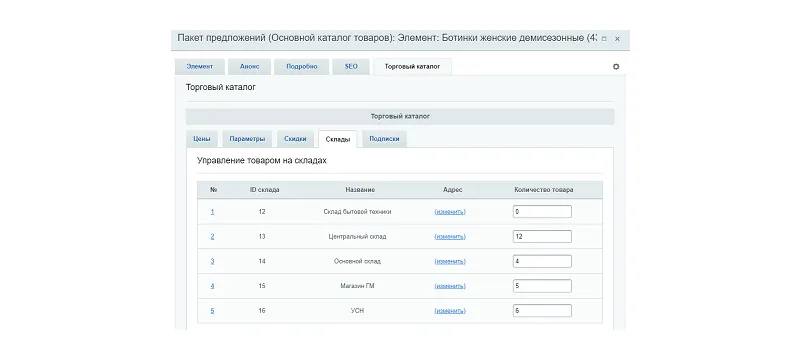Select the Основной склад name cell
800x360 pixels.
(x=357, y=261)
